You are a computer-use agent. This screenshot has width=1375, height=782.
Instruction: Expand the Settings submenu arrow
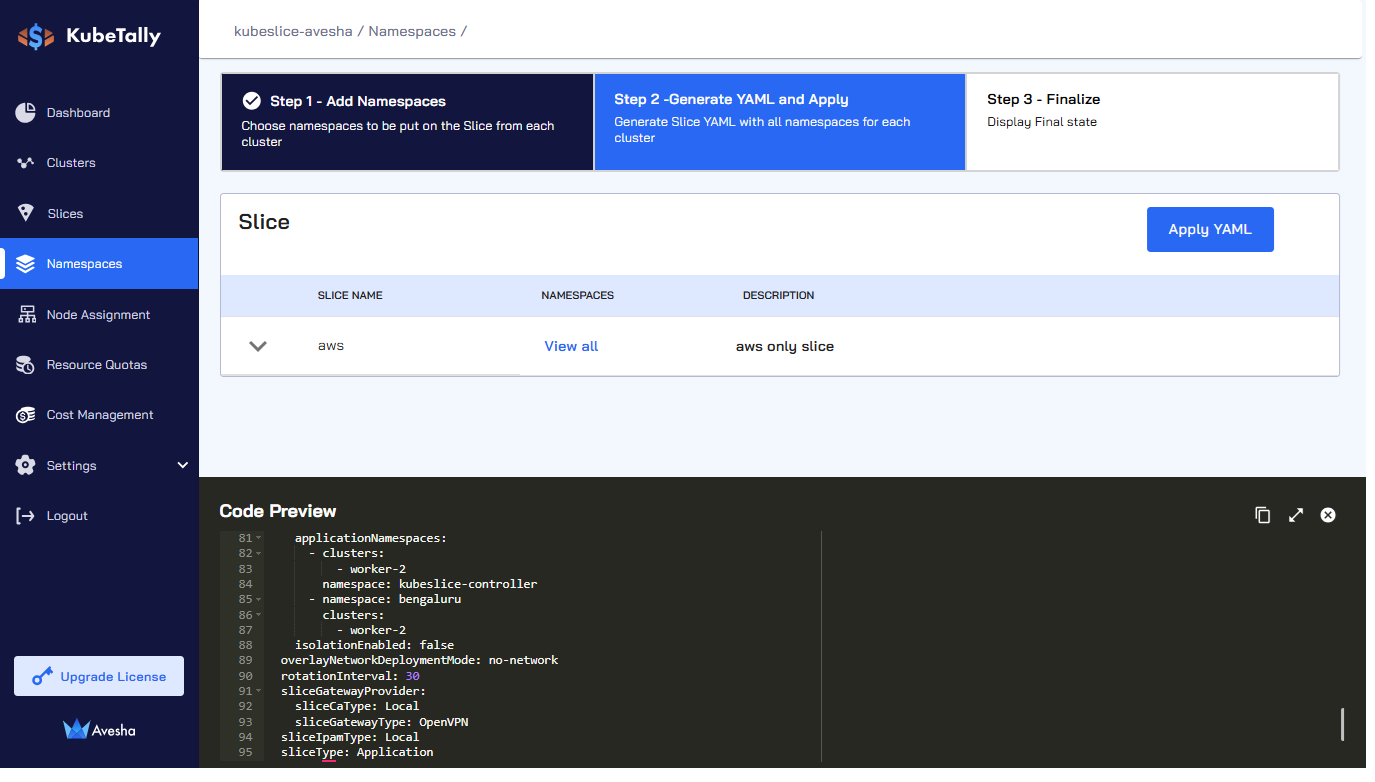pos(183,465)
